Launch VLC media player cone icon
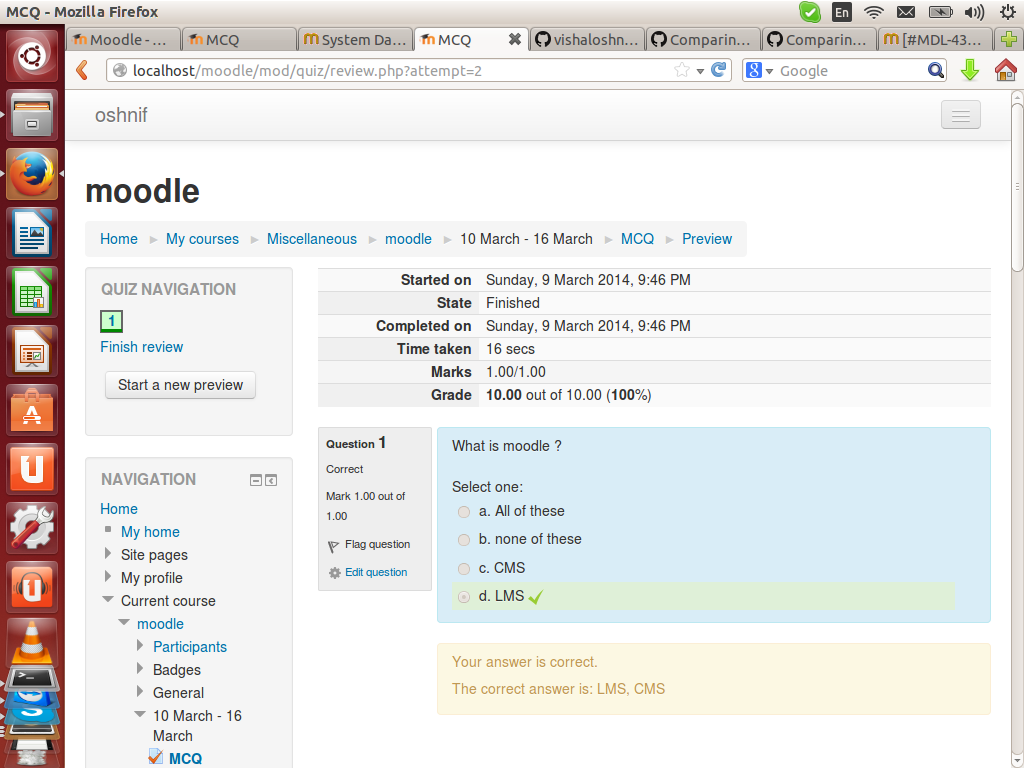 (x=32, y=640)
